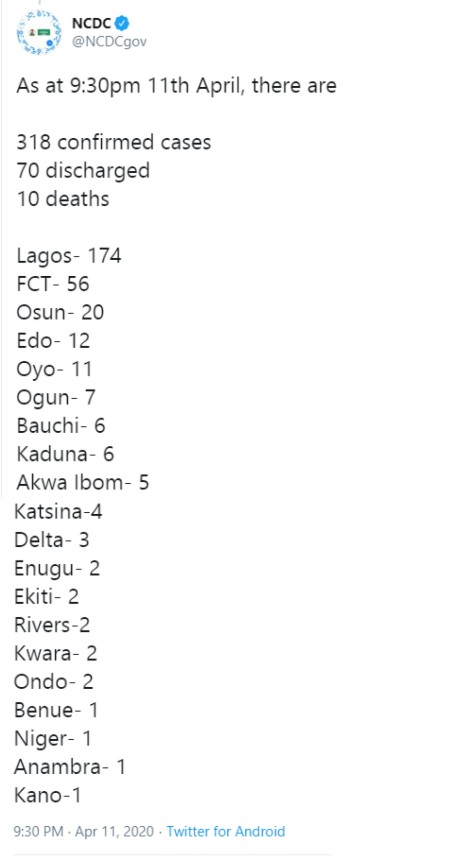Select the '70 discharged' line

tap(83, 170)
